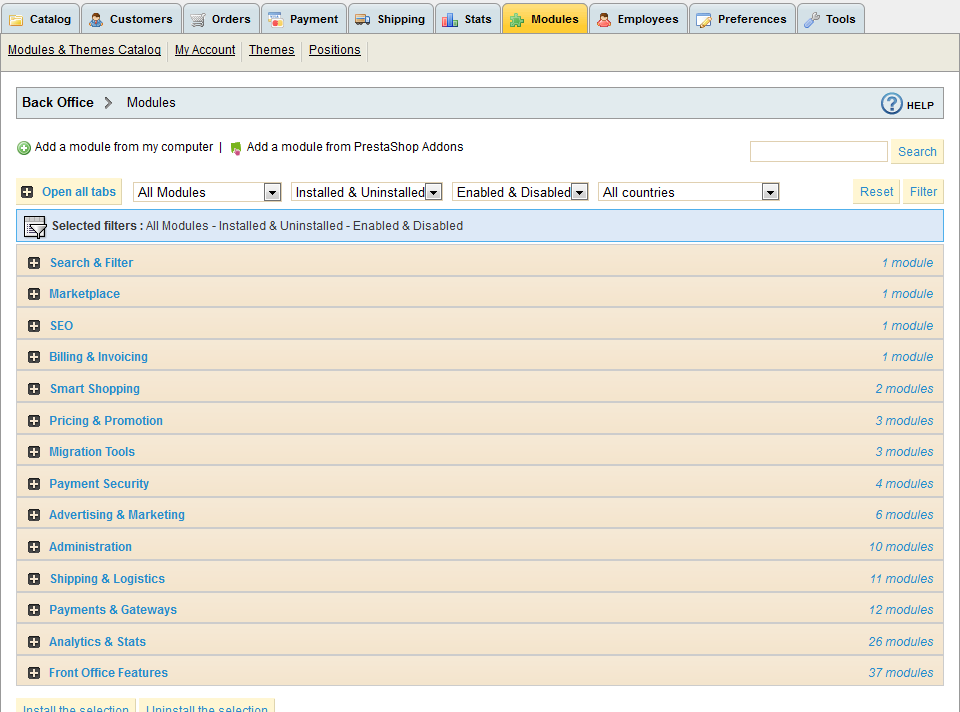
Task: Click the Shipping tab truck icon
Action: click(362, 20)
